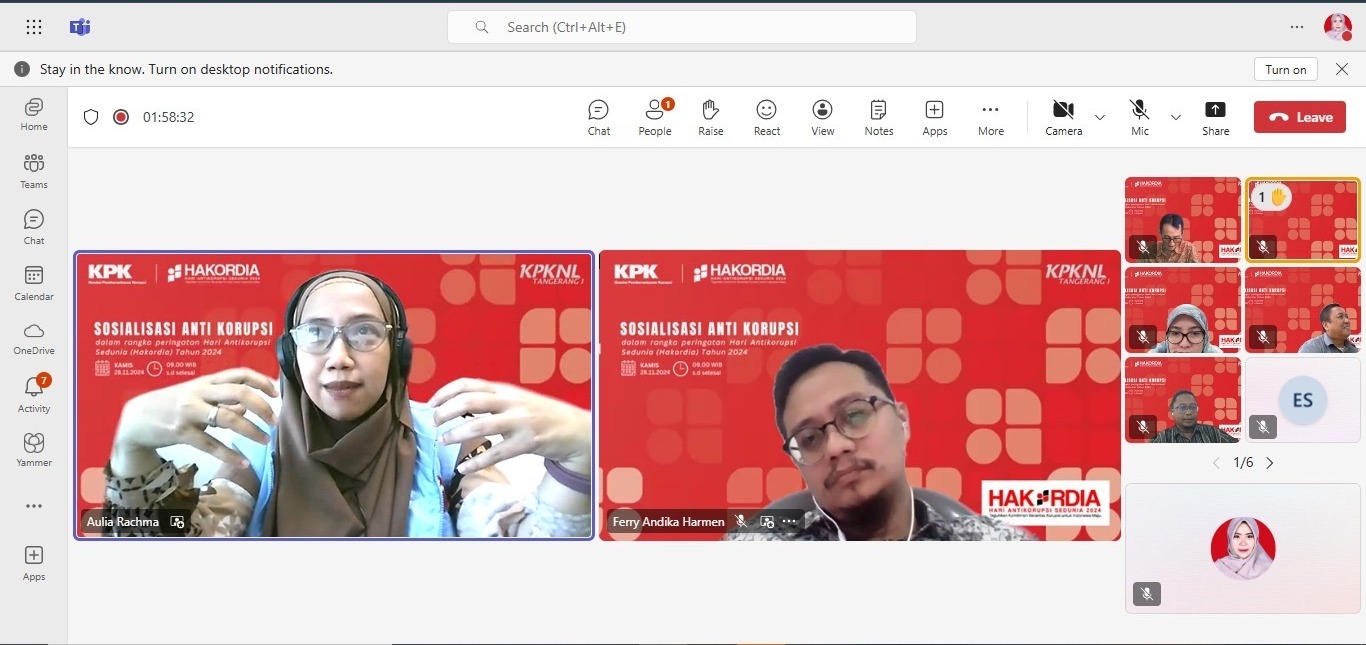Screen dimensions: 1366x645
Task: Select the ES participant tile
Action: pos(1302,400)
